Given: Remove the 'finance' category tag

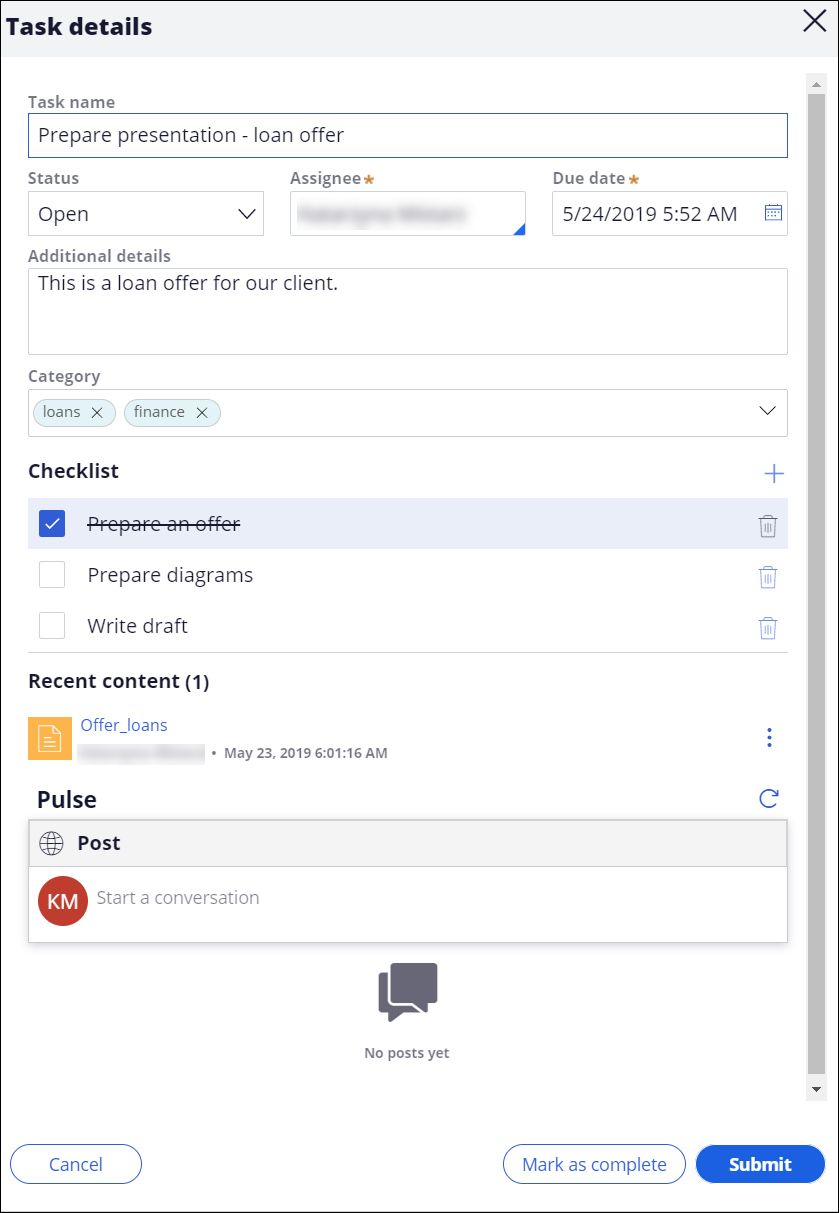Looking at the screenshot, I should tap(202, 413).
